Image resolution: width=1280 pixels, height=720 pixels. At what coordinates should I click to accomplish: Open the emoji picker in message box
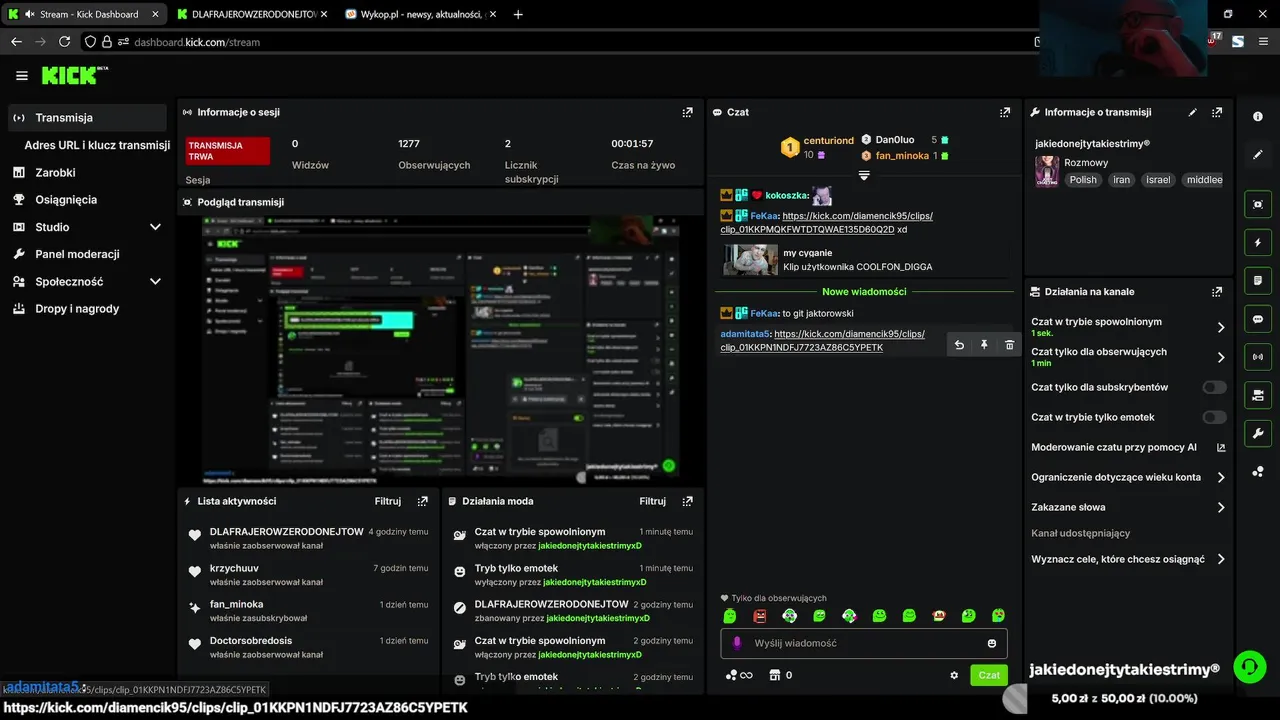pos(992,643)
